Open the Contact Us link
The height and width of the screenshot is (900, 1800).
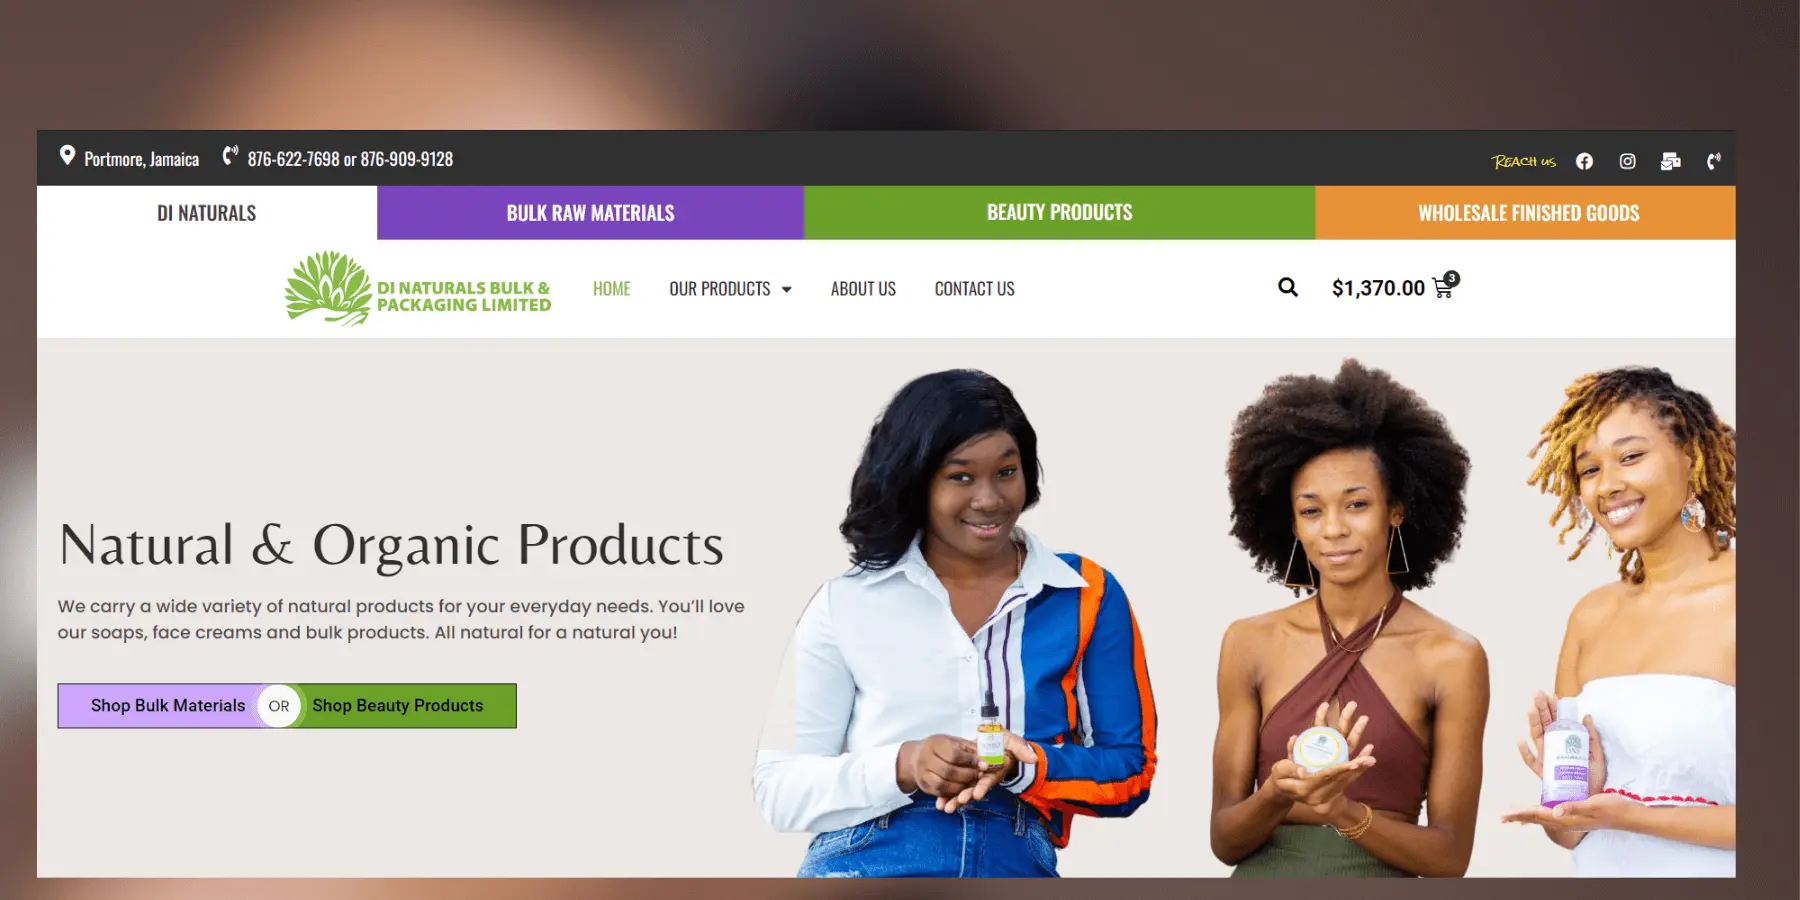point(975,289)
